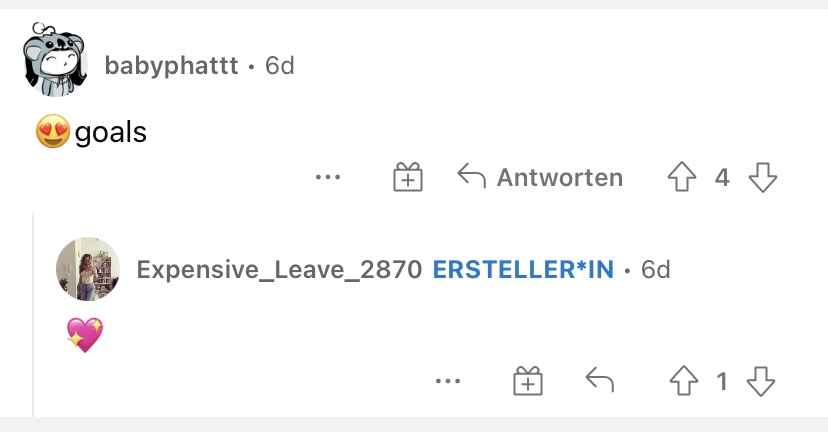Upvote the babyphattt "goals" comment
828x432 pixels.
(x=682, y=176)
